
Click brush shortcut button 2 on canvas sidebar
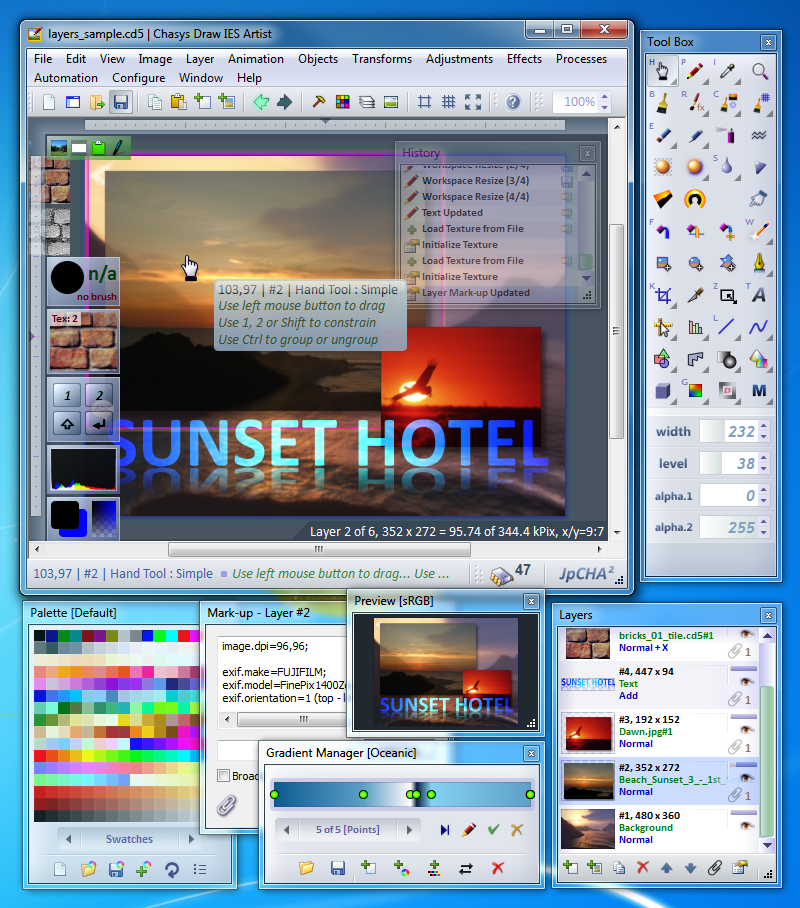coord(100,396)
